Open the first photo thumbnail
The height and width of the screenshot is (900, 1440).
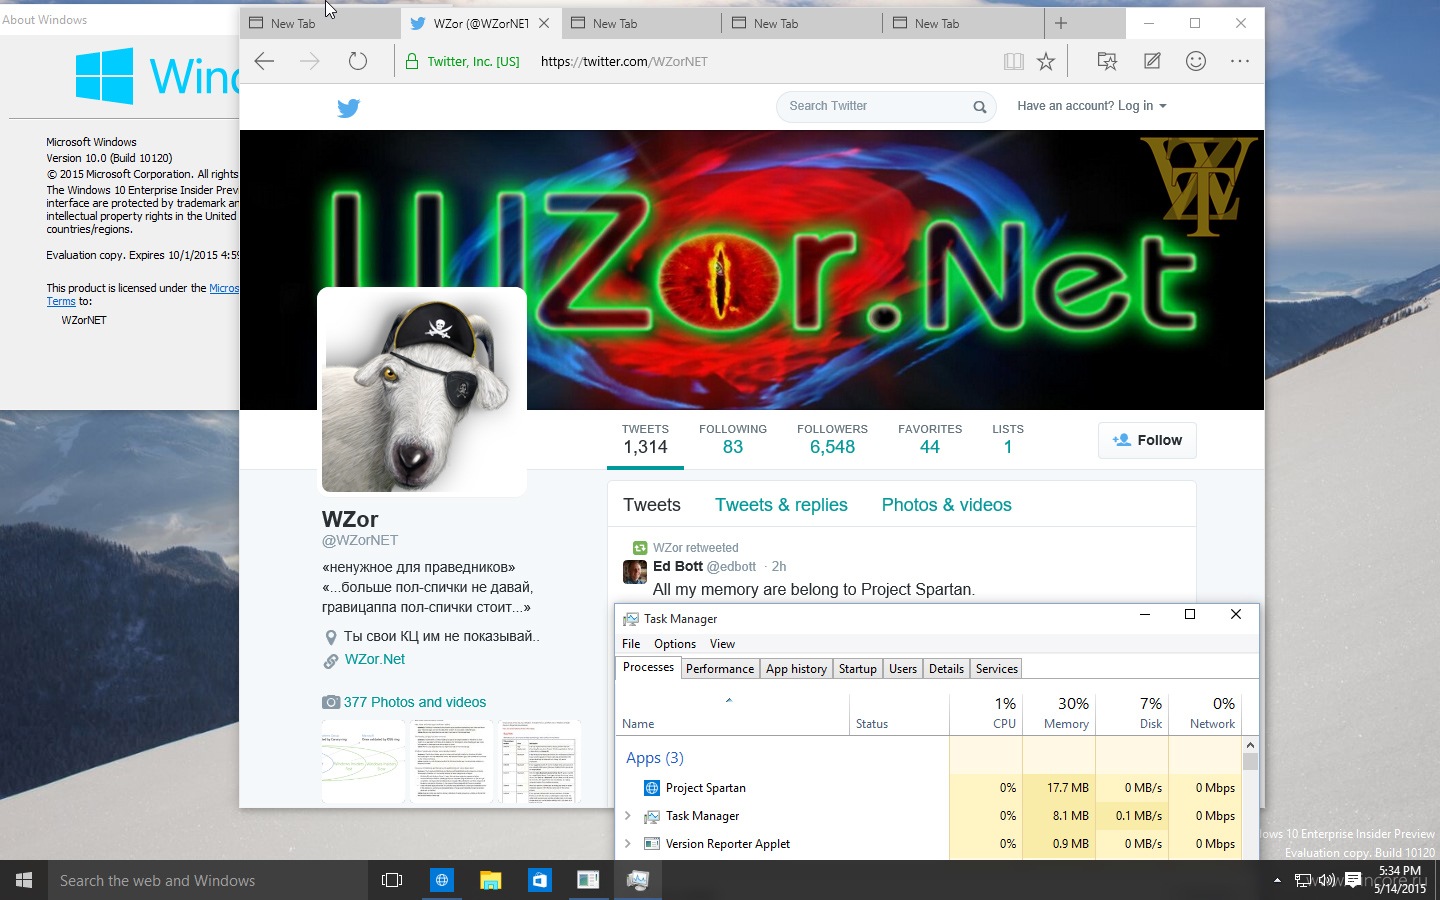pyautogui.click(x=364, y=762)
